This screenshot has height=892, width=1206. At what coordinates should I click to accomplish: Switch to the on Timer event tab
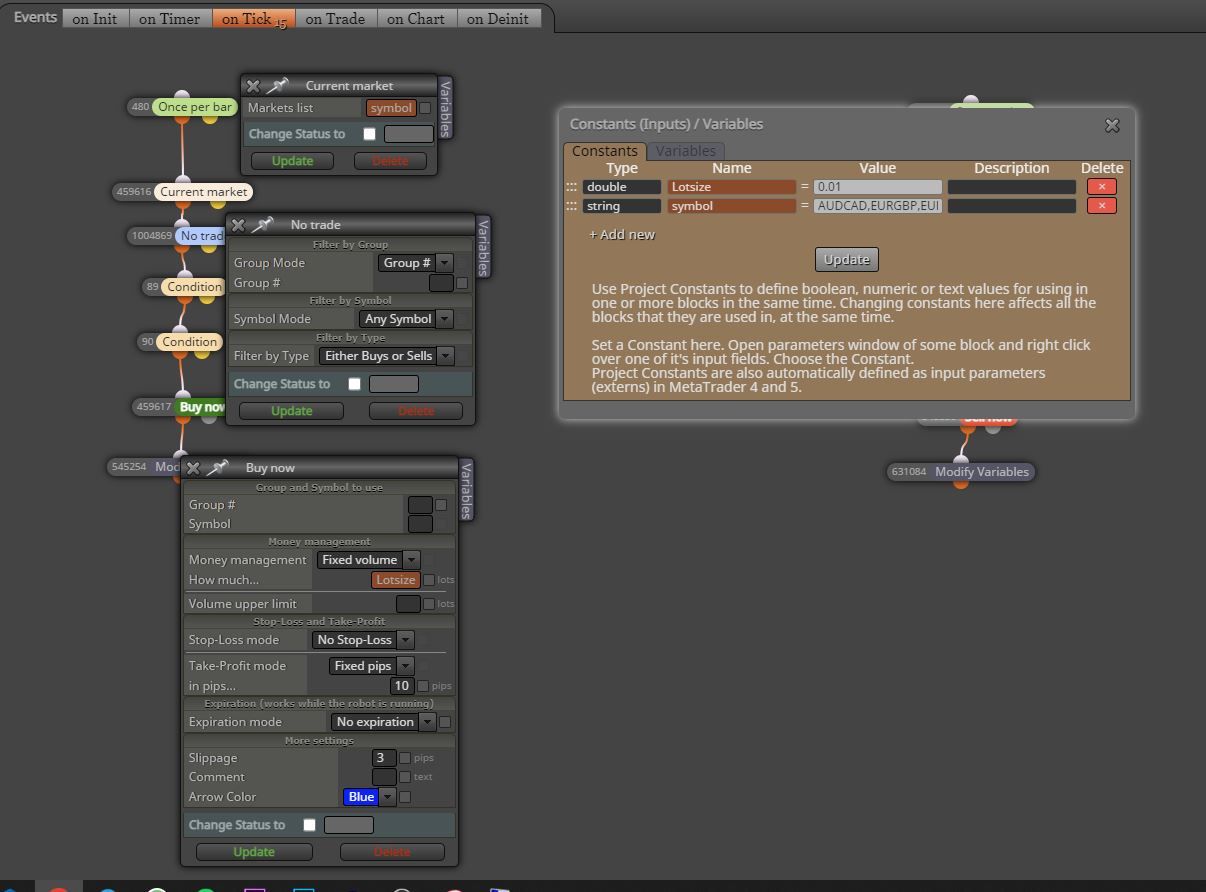(x=169, y=18)
